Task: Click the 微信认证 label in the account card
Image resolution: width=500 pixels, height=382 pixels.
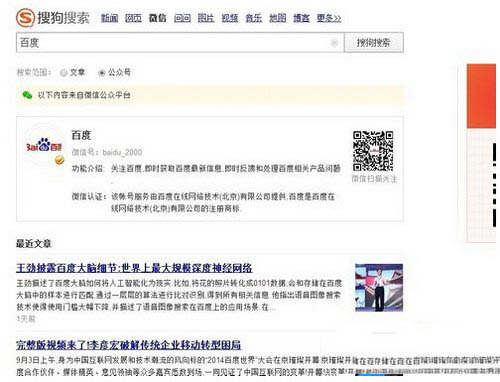Action: click(x=89, y=196)
